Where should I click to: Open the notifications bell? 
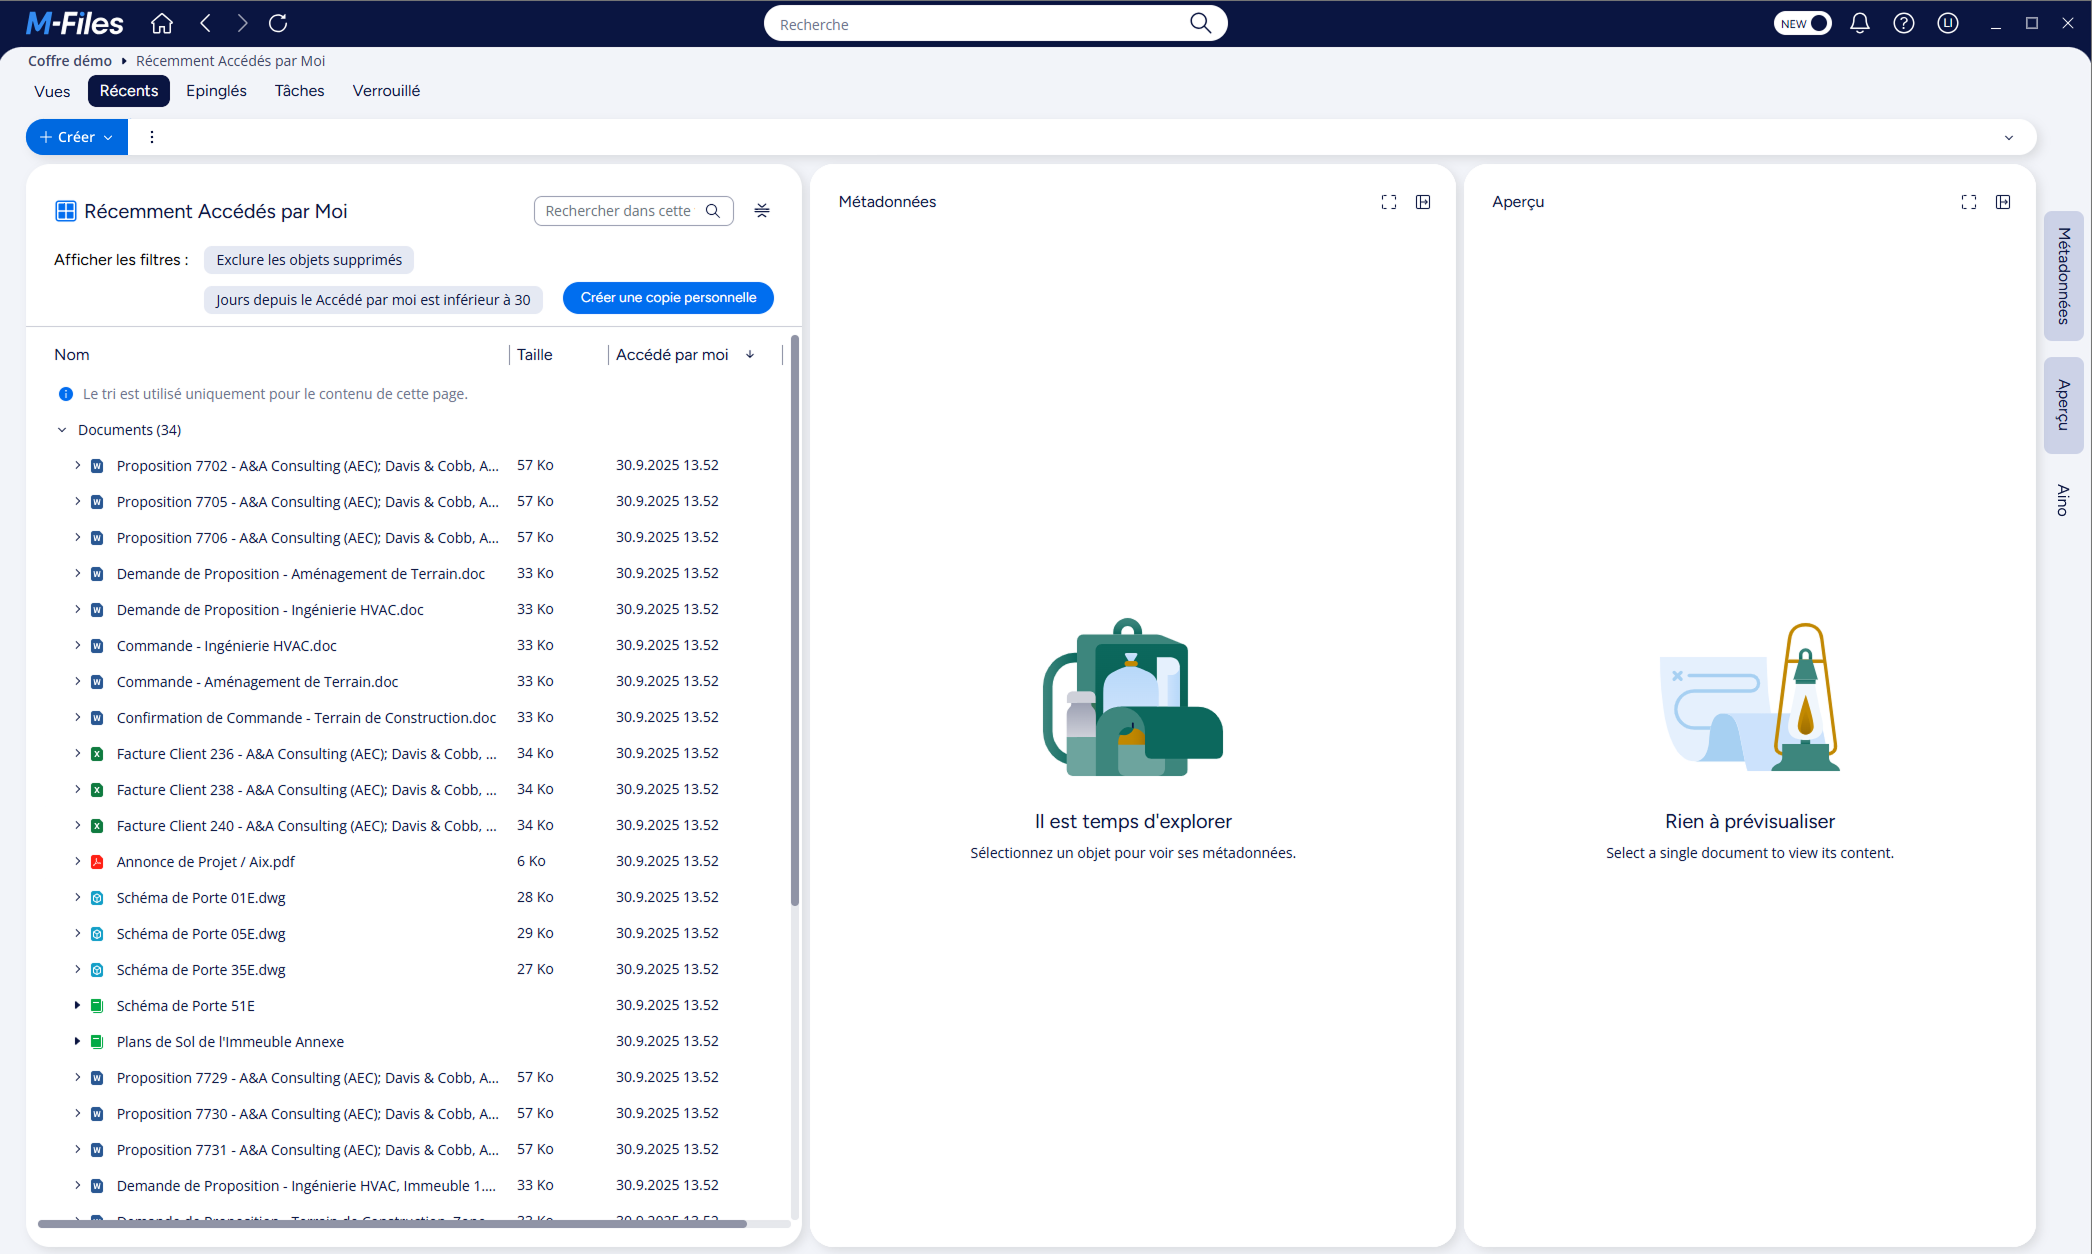click(x=1859, y=23)
